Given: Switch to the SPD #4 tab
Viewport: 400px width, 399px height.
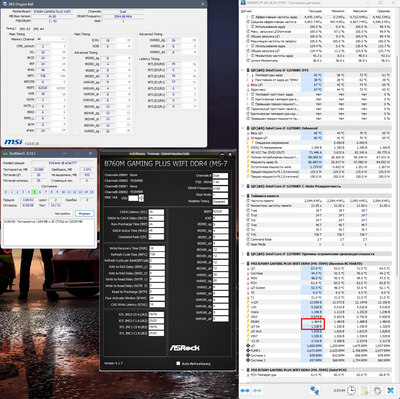Looking at the screenshot, I should pos(39,29).
